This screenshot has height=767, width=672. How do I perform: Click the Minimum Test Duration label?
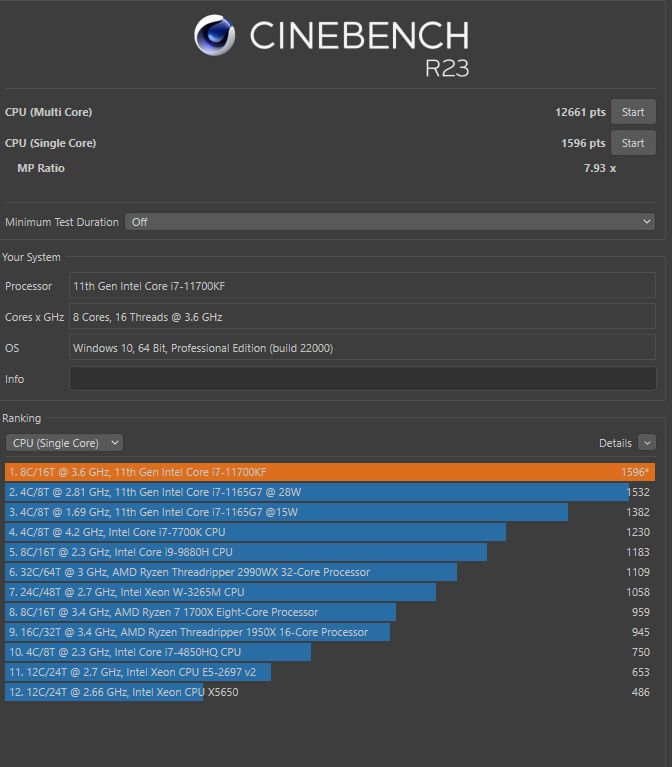coord(62,222)
